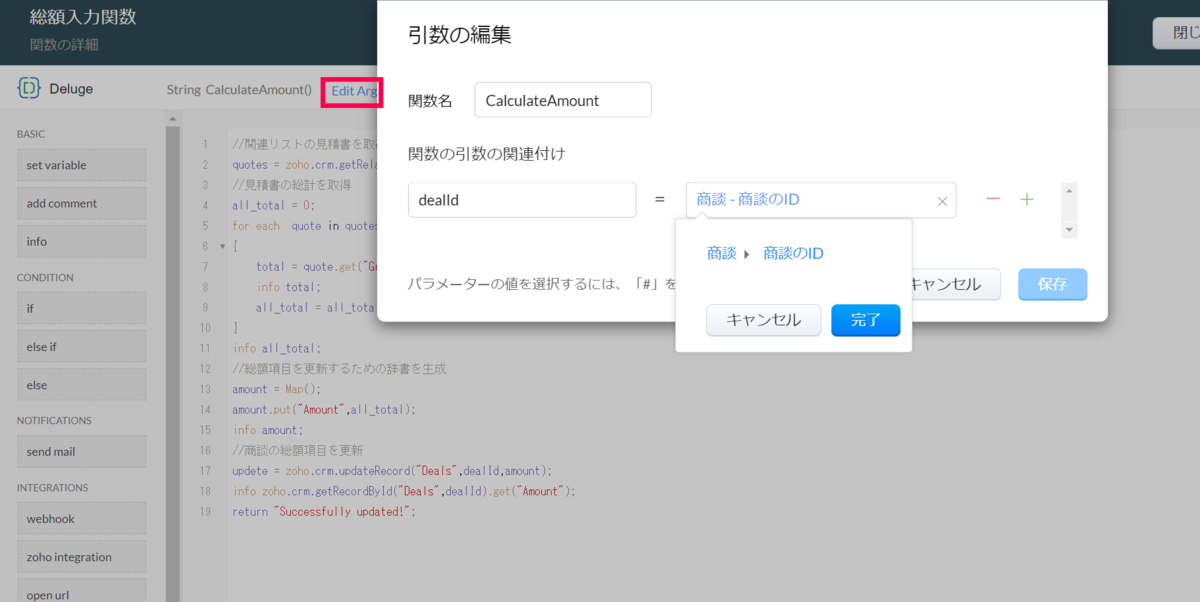This screenshot has width=1200, height=602.
Task: Open the Edit Arguments link
Action: coord(353,91)
